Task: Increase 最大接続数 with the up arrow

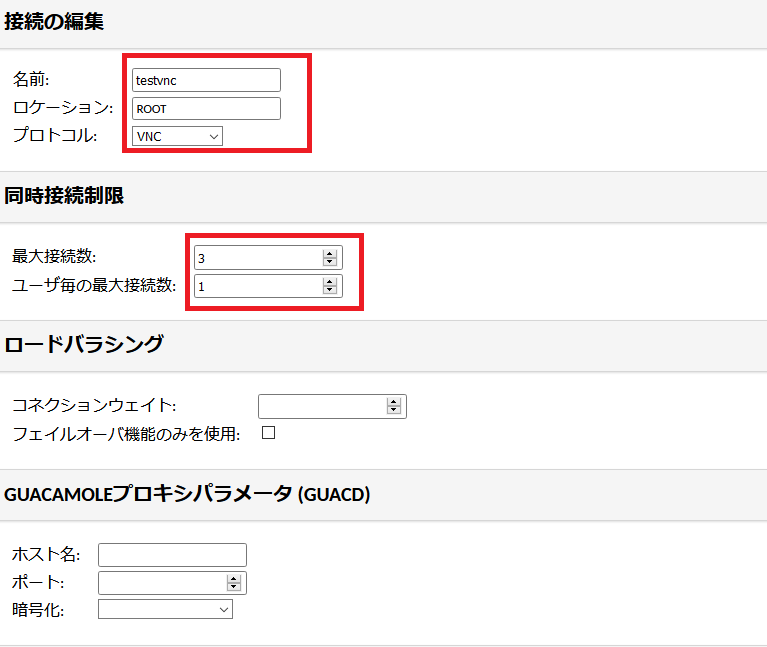Action: [330, 254]
